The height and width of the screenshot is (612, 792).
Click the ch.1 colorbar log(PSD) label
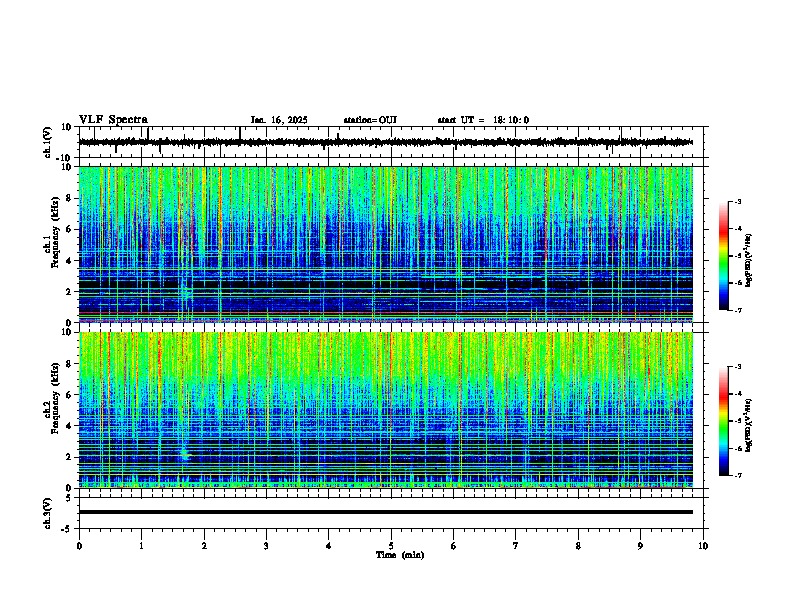tap(748, 260)
